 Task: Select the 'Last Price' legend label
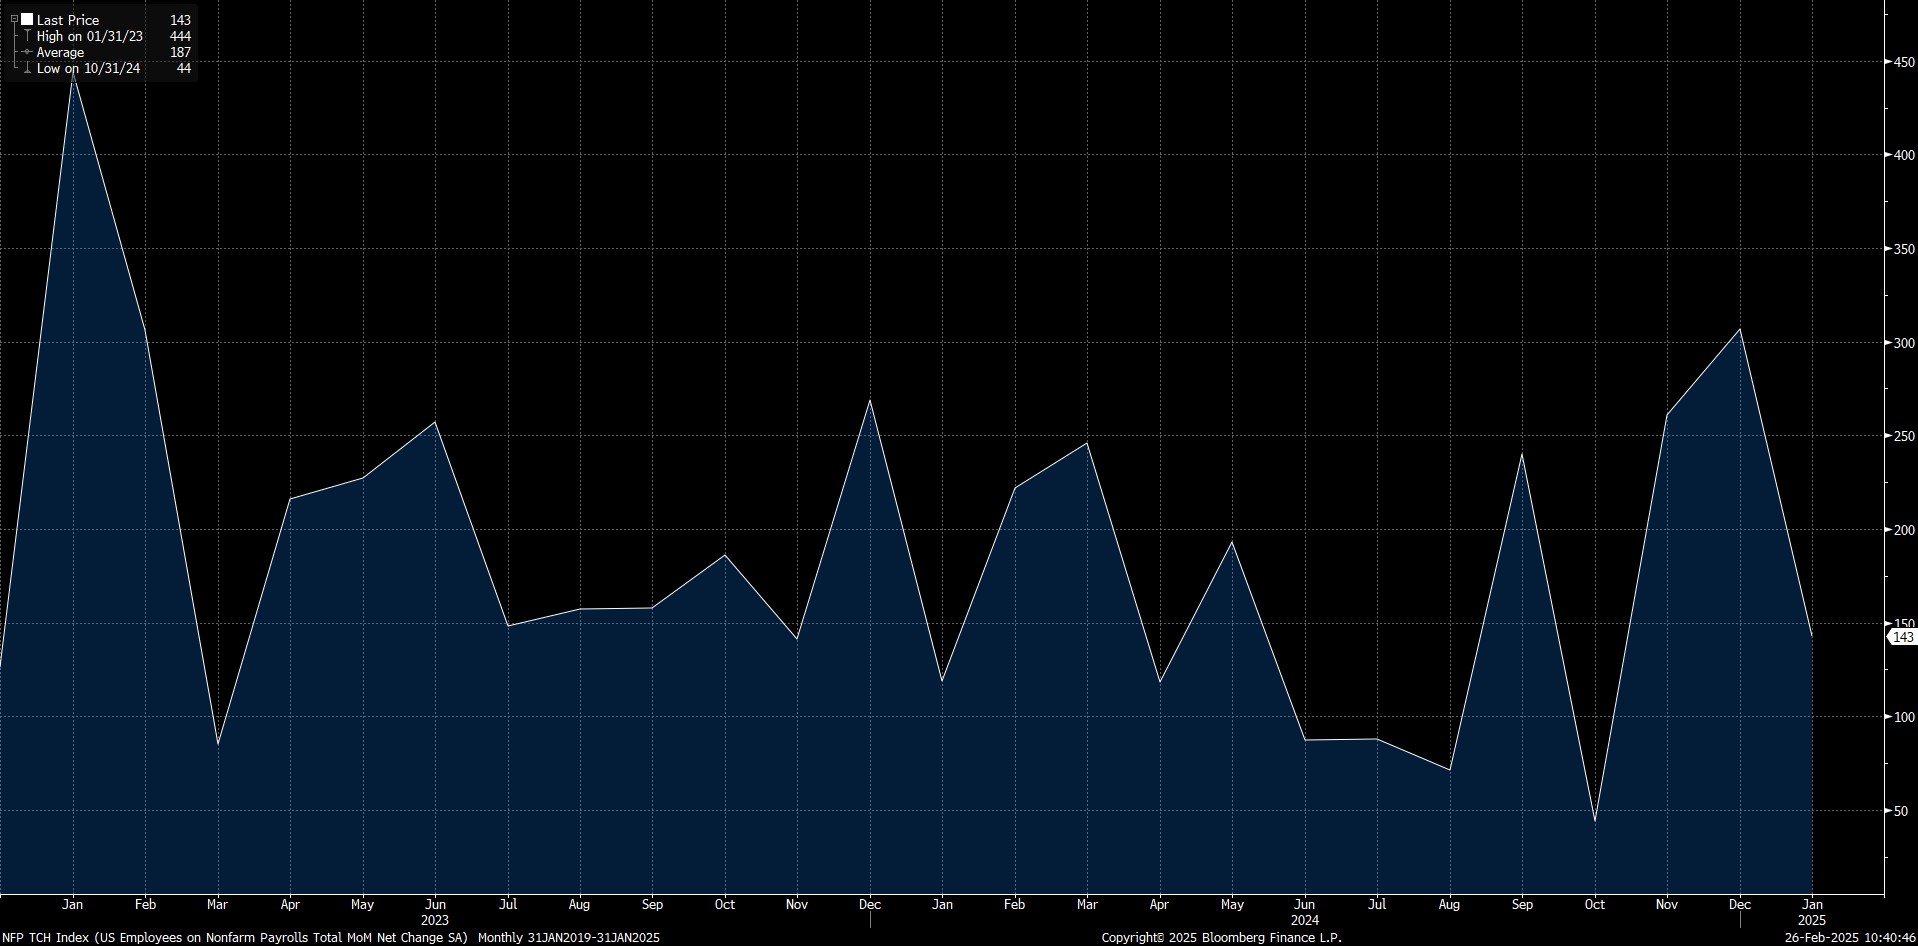[68, 20]
